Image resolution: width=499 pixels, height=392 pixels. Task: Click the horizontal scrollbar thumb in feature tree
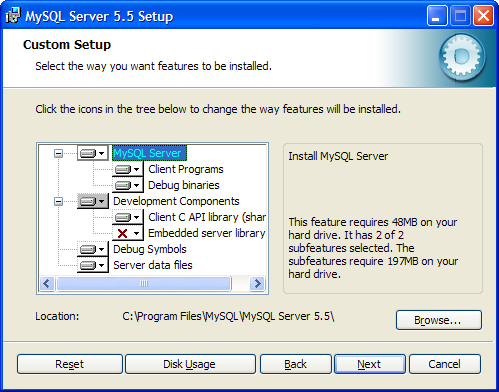pyautogui.click(x=144, y=284)
